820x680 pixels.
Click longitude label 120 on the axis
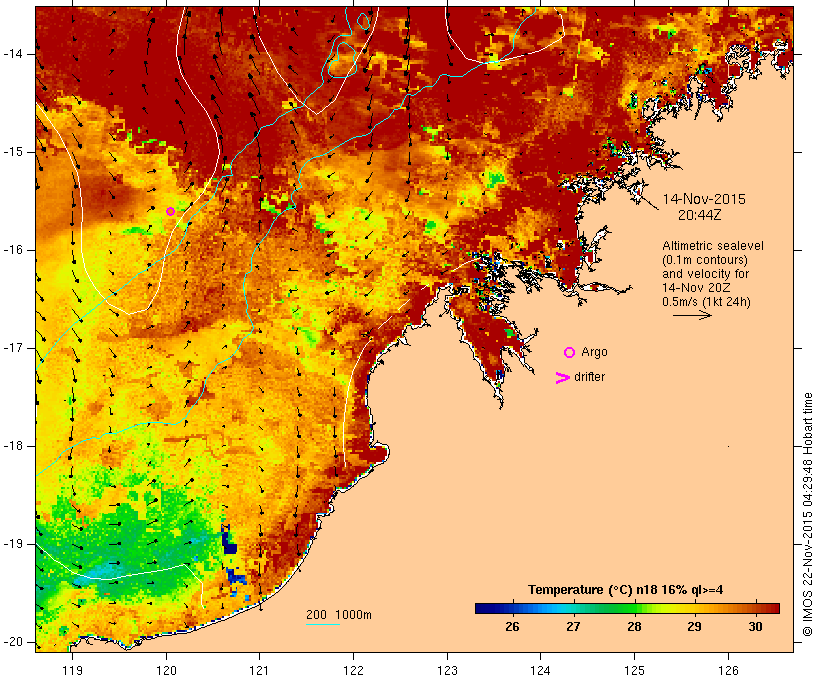pyautogui.click(x=166, y=670)
